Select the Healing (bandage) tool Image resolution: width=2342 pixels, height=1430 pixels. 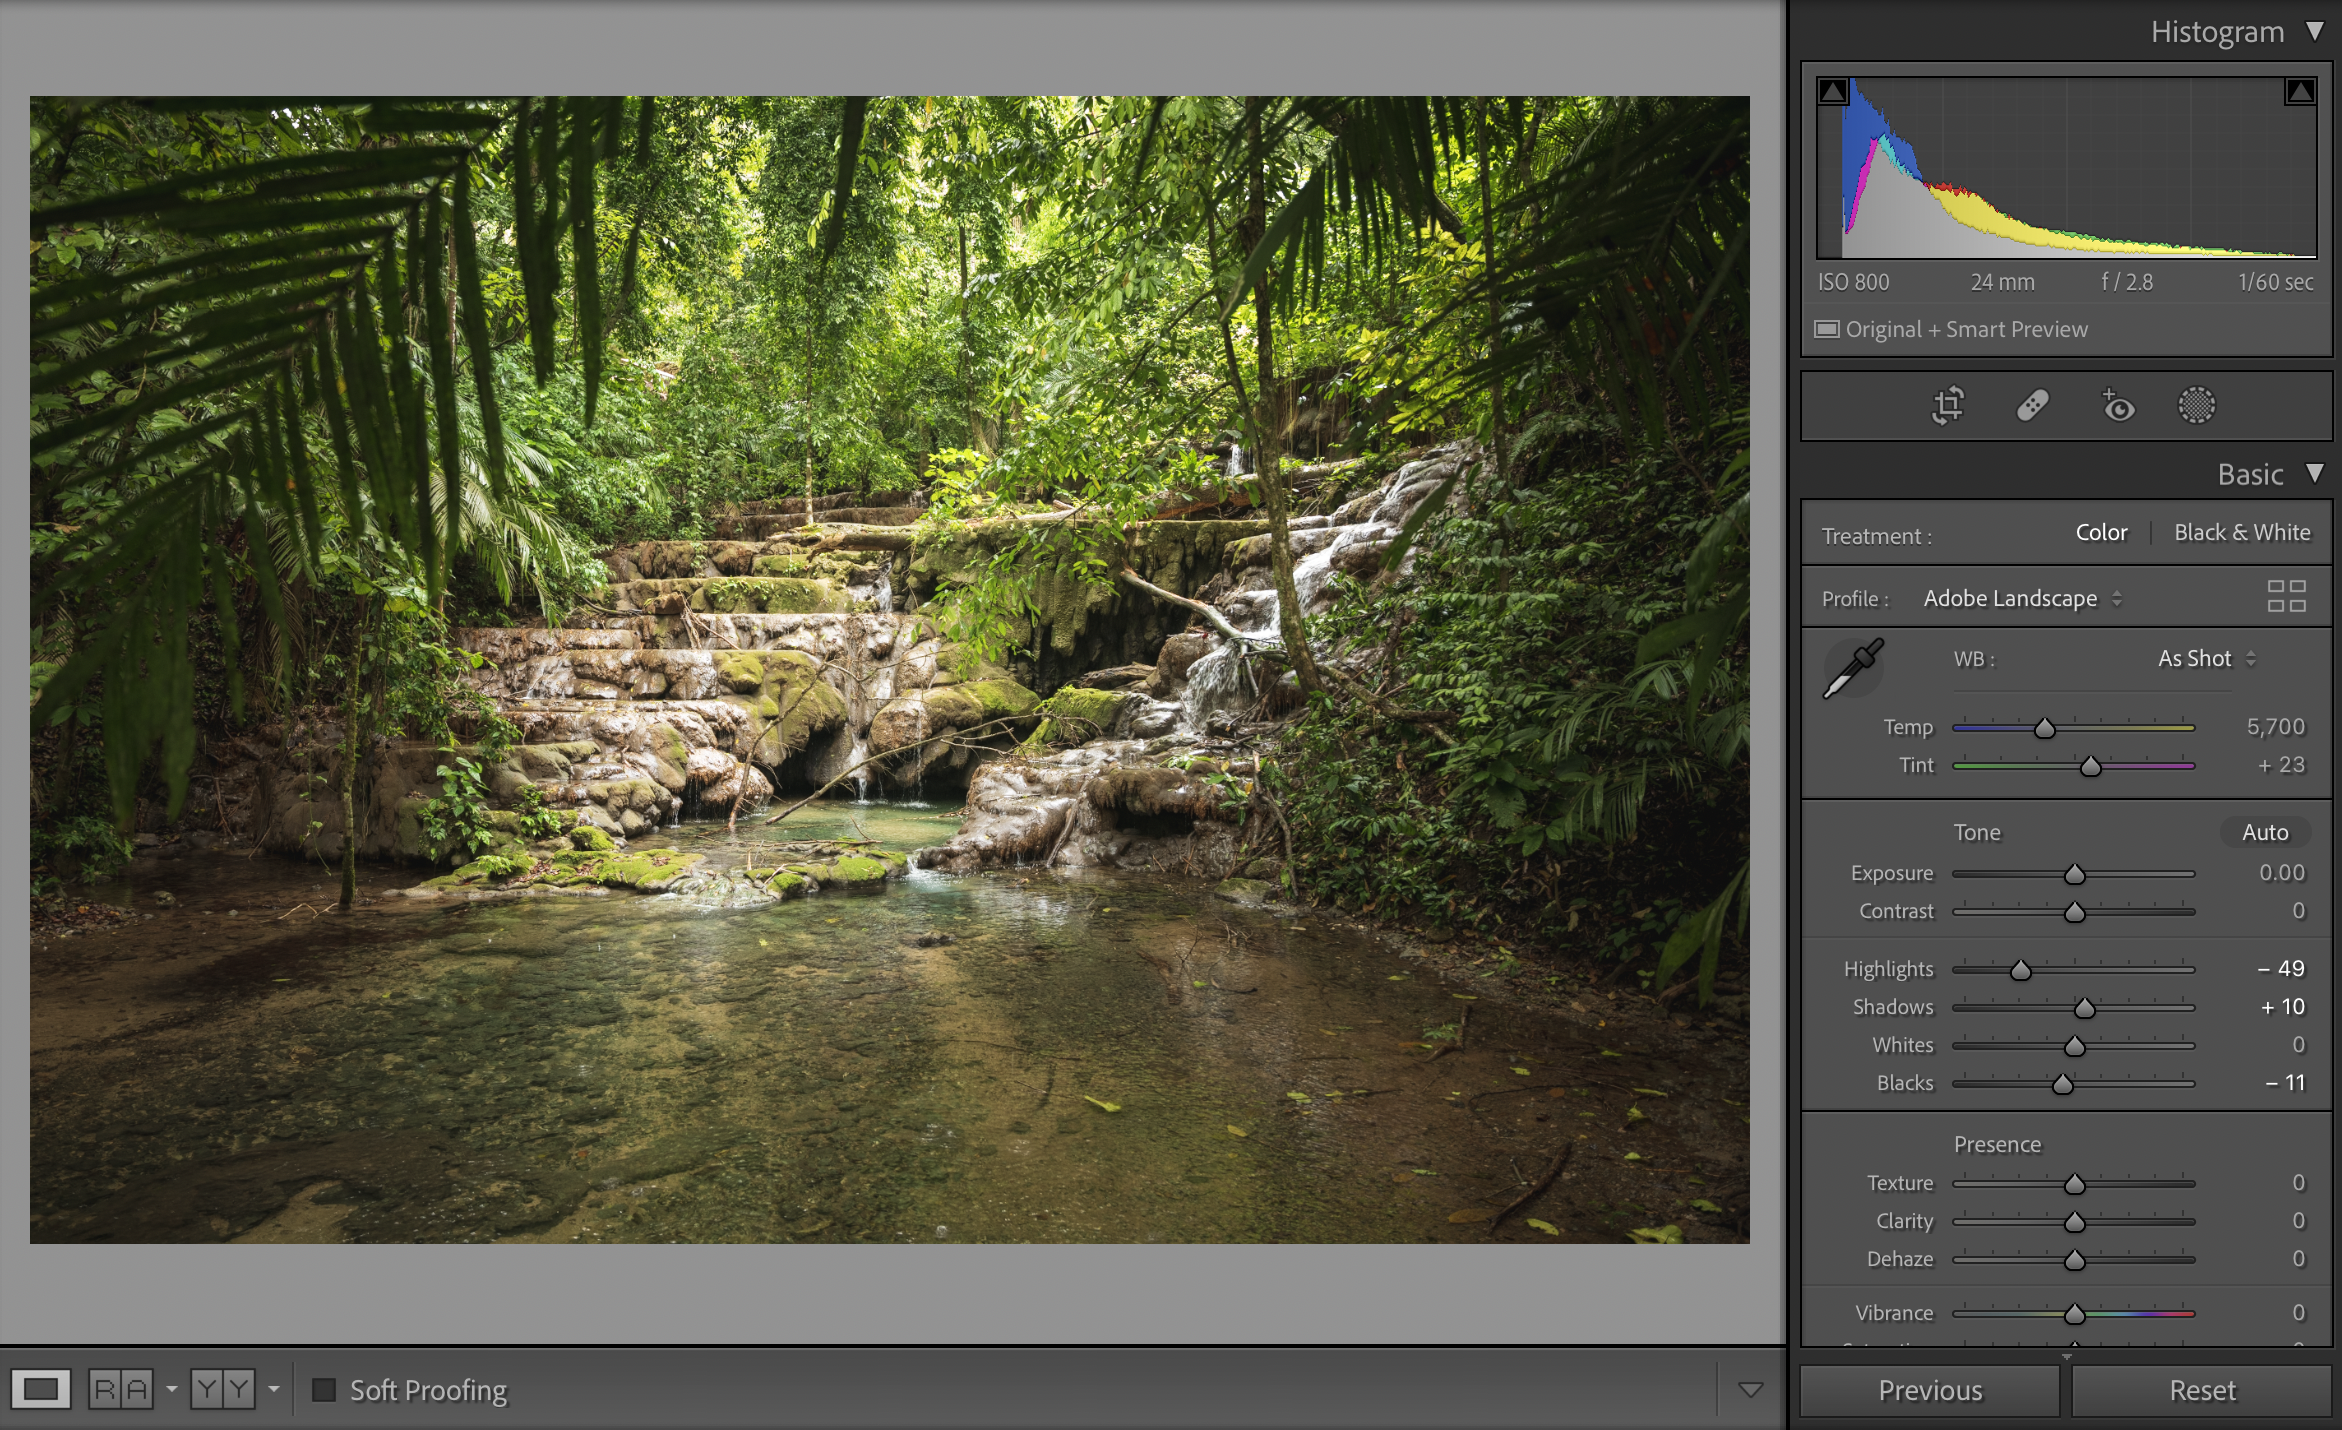tap(2032, 406)
